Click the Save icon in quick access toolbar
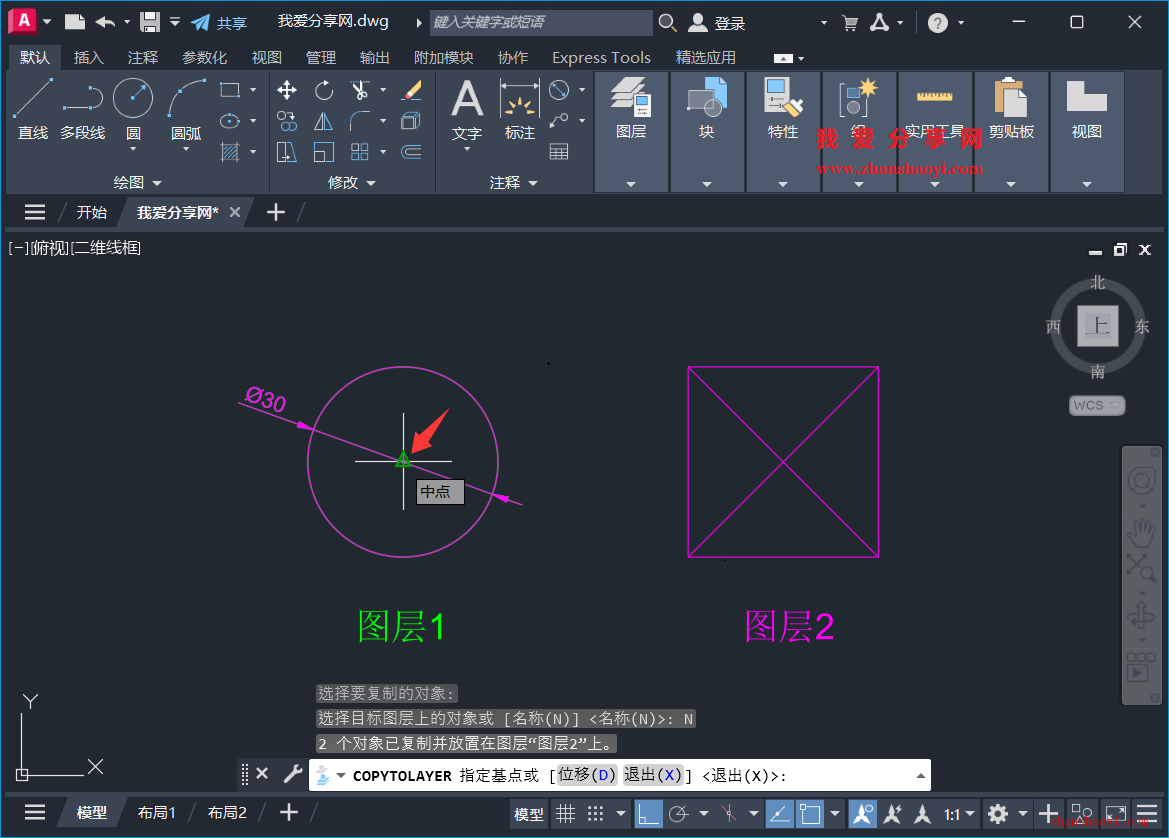Viewport: 1169px width, 838px height. click(x=150, y=22)
